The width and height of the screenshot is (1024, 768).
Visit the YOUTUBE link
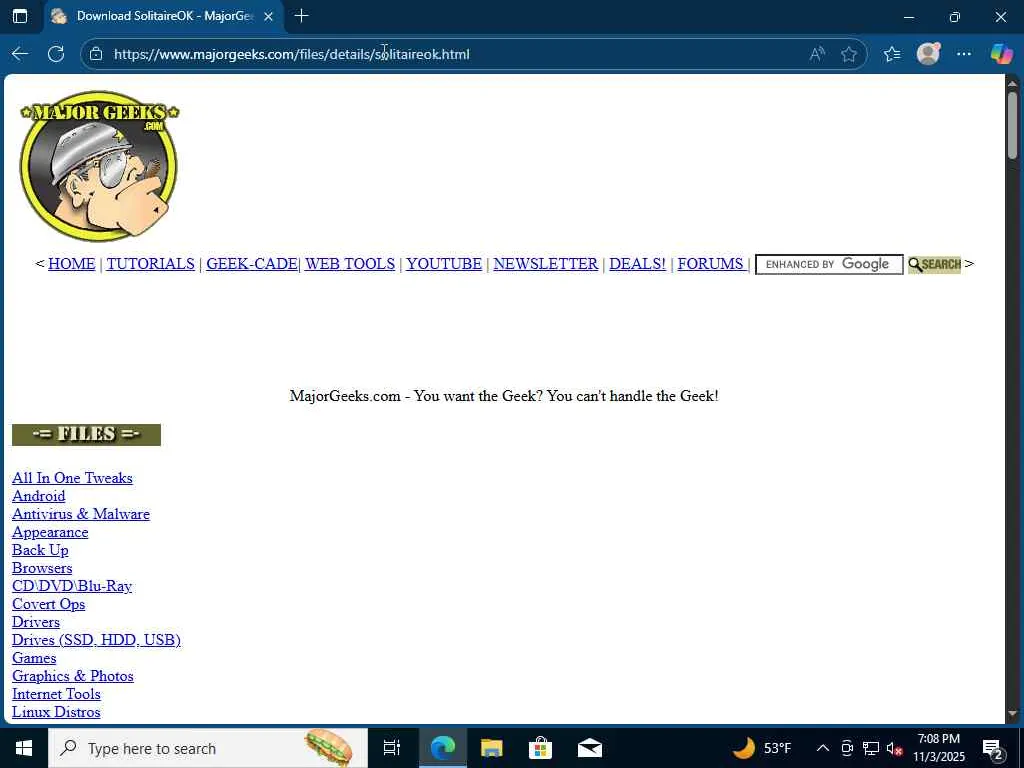(x=444, y=264)
